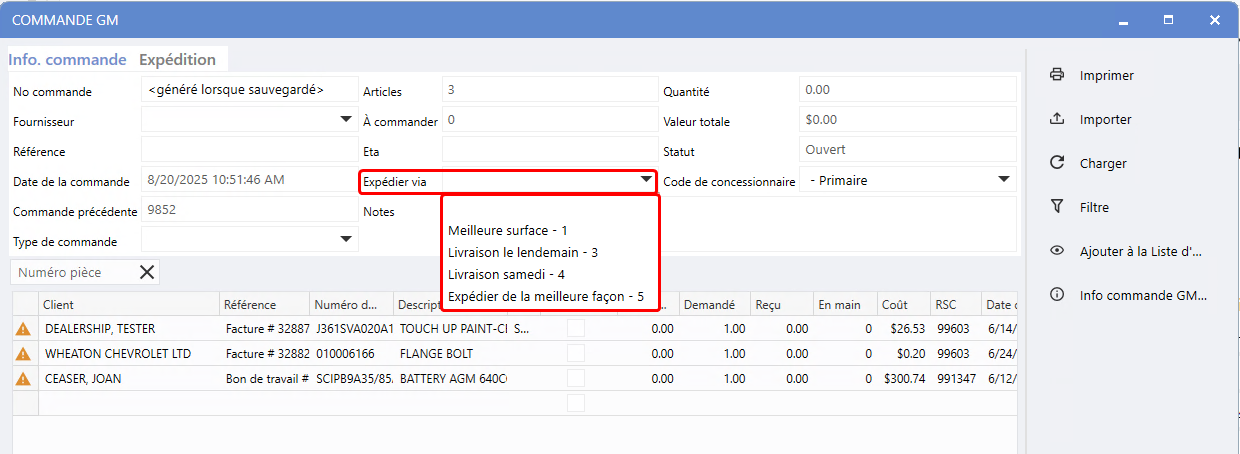This screenshot has height=454, width=1240.
Task: Click the Imprimer printer icon
Action: point(1056,75)
